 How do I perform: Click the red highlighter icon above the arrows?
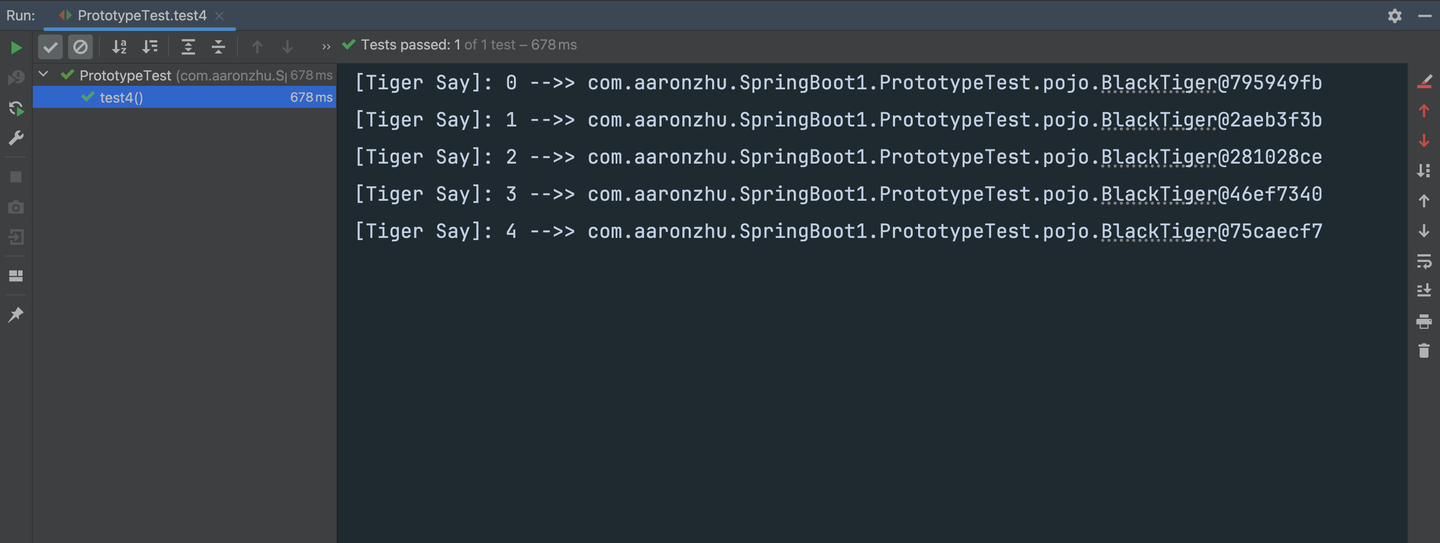pyautogui.click(x=1424, y=82)
